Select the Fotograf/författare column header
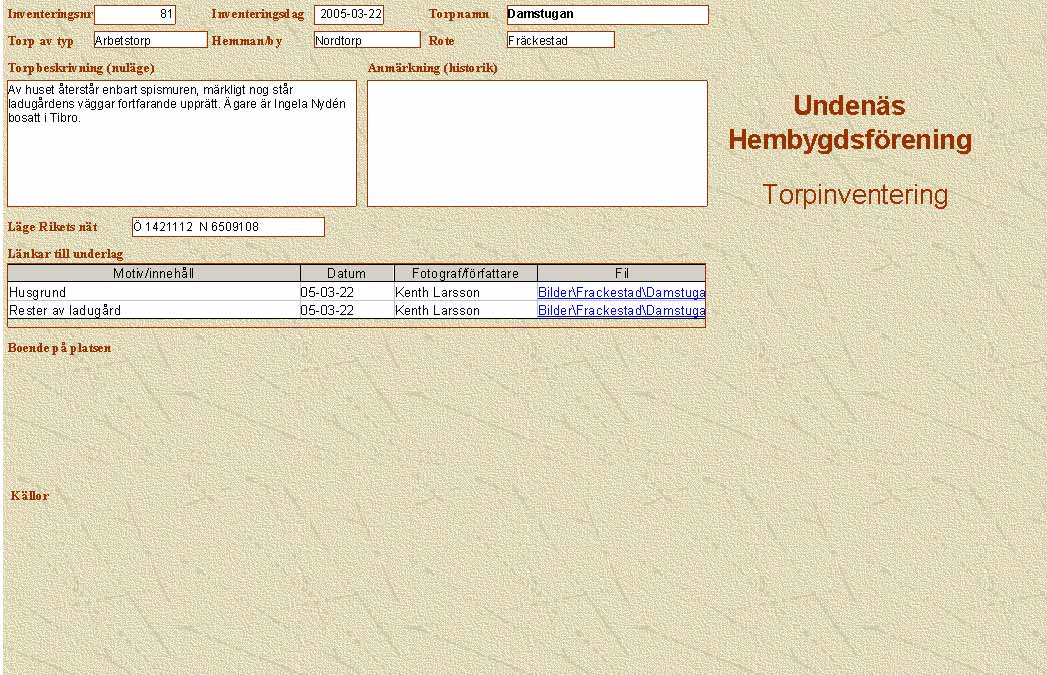 466,274
